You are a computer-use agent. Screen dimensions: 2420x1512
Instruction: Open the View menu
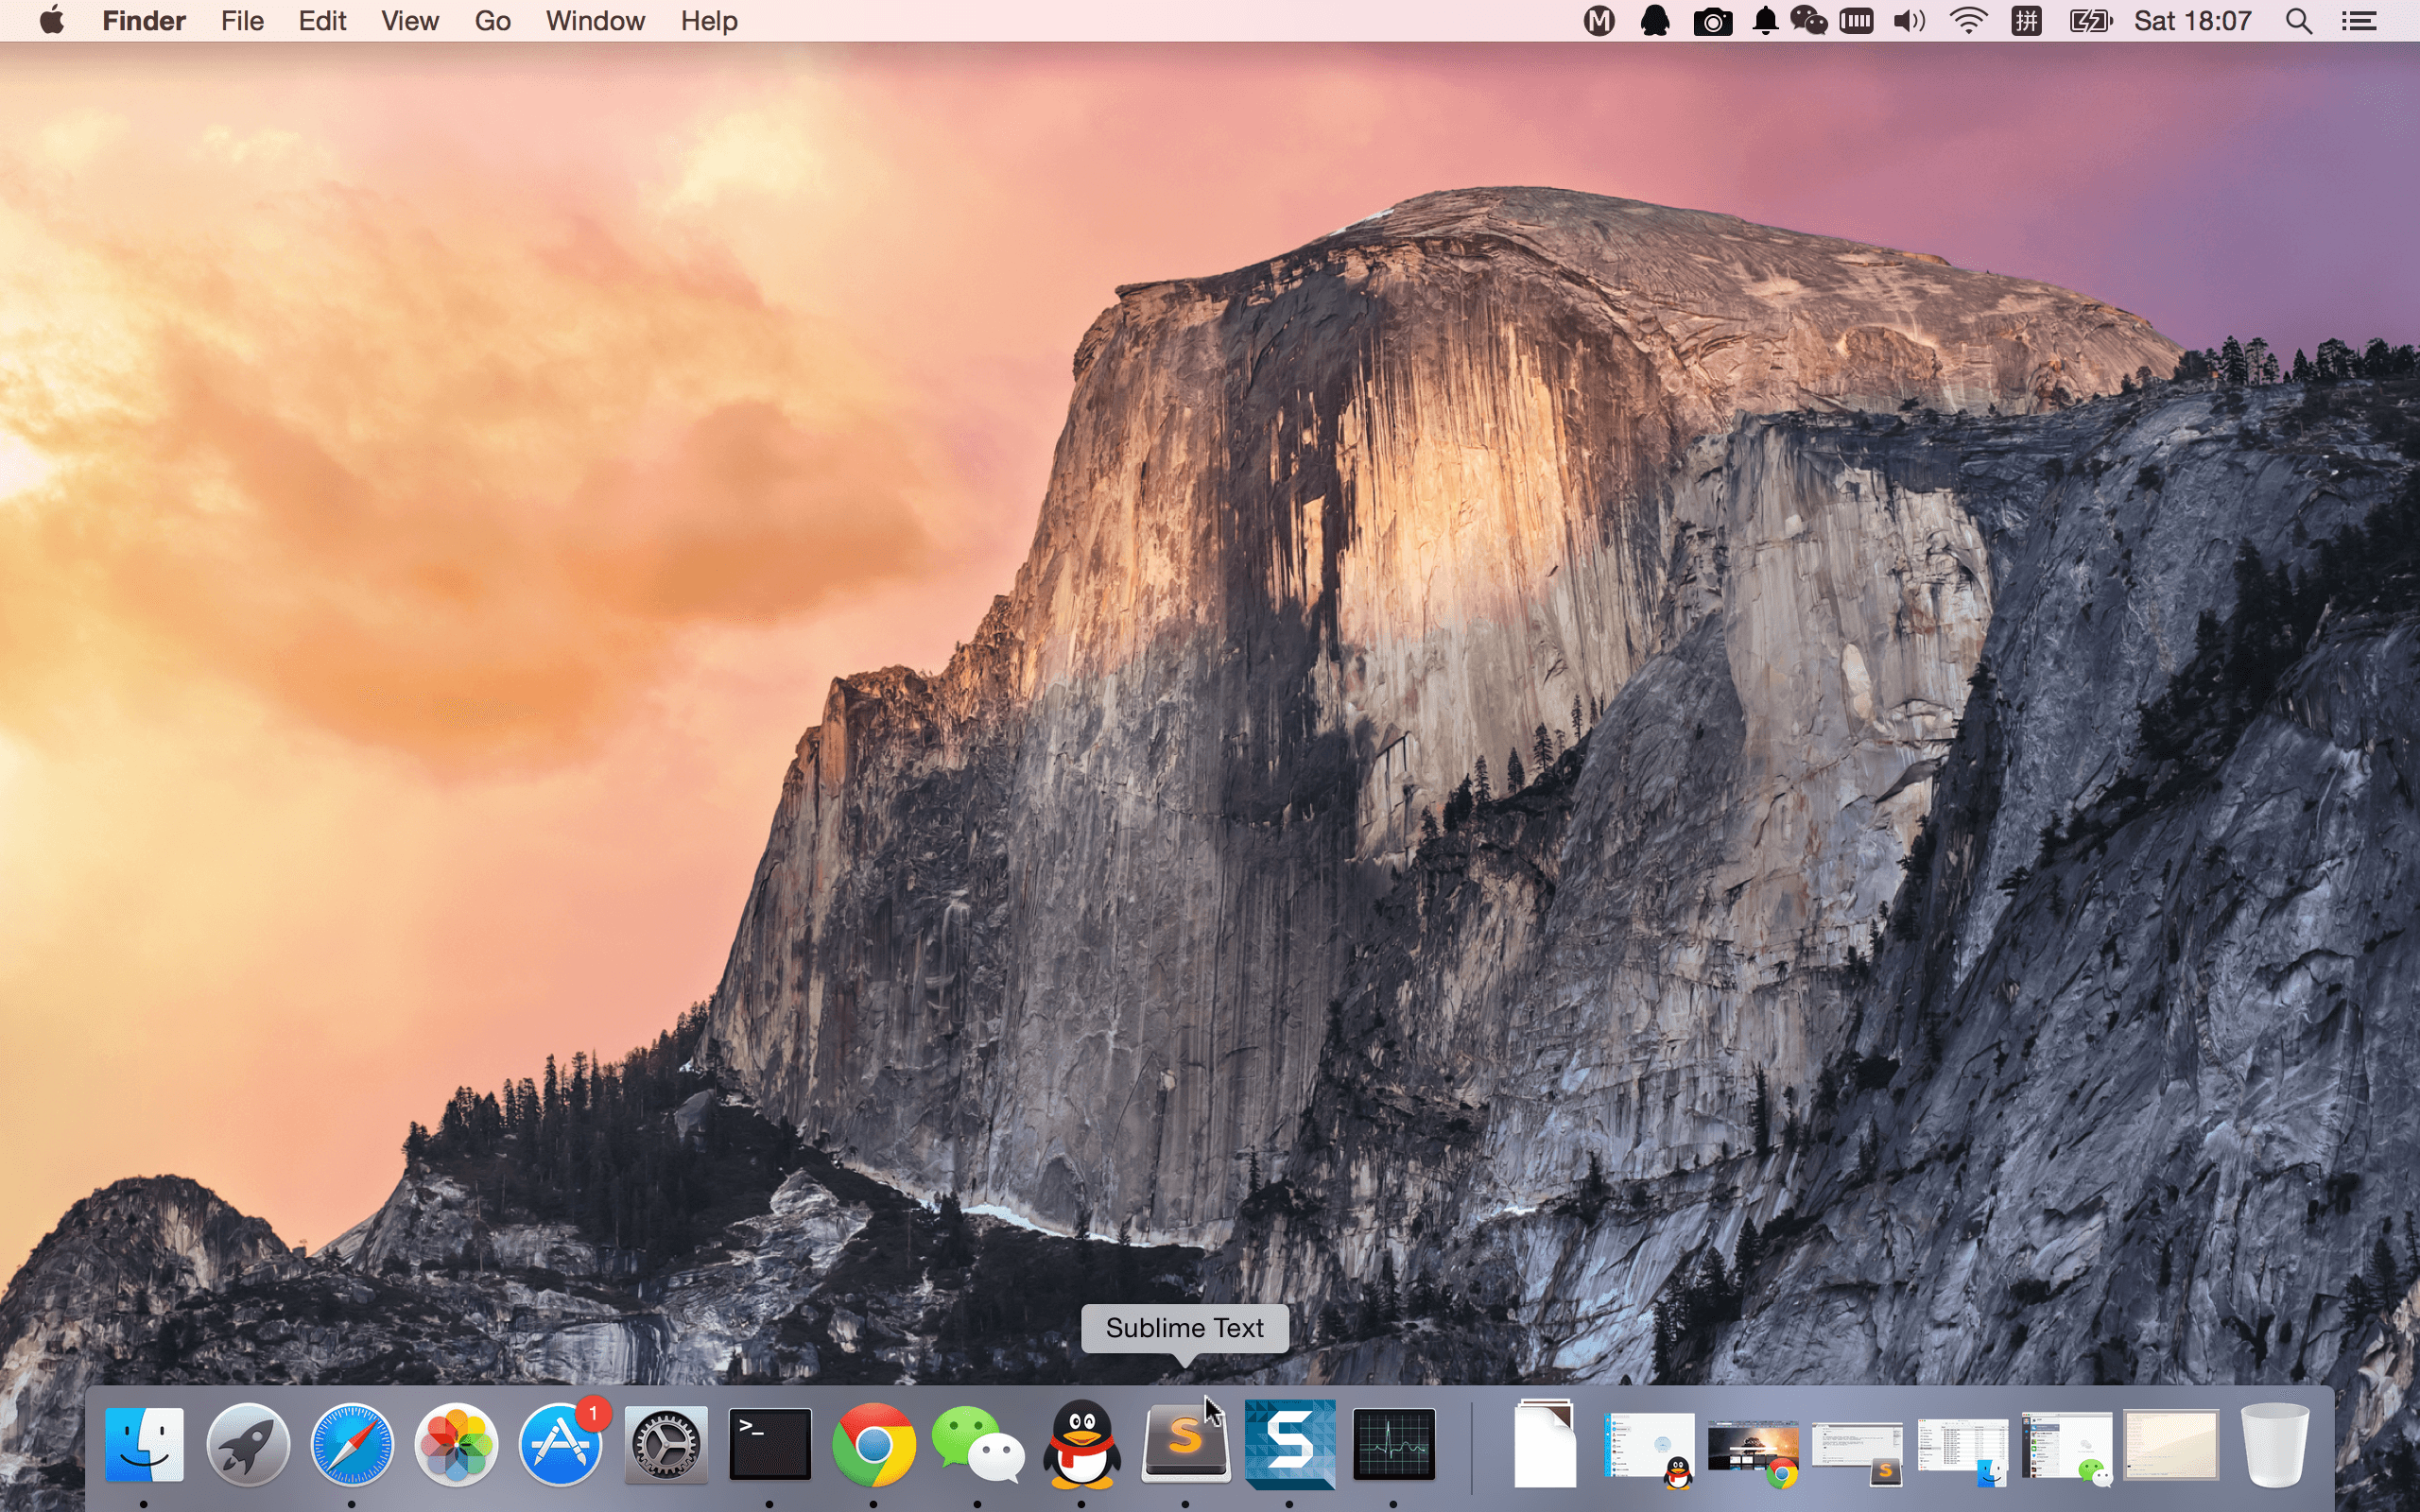pyautogui.click(x=410, y=21)
